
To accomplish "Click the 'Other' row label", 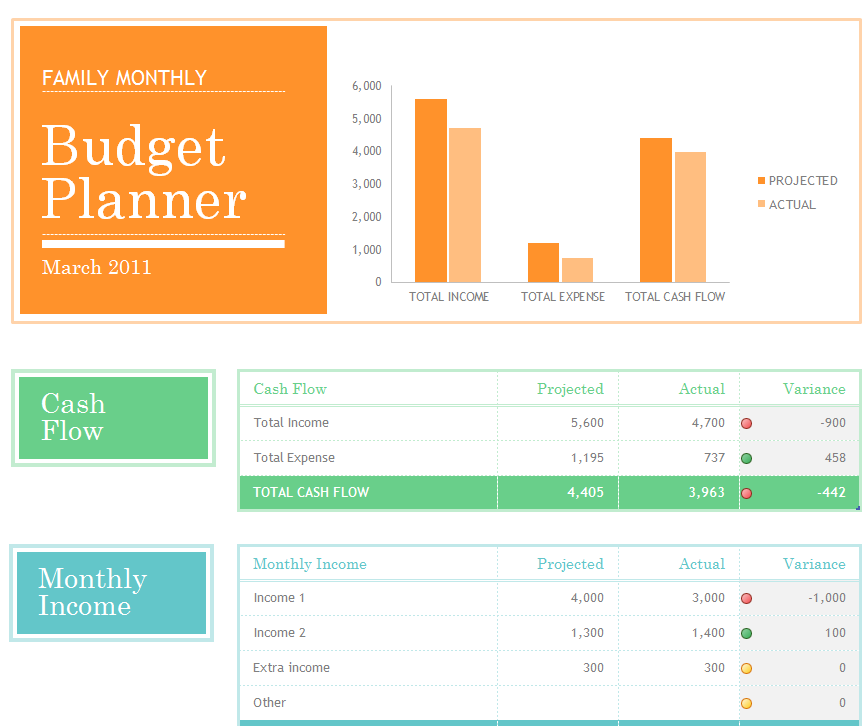I will pos(269,702).
